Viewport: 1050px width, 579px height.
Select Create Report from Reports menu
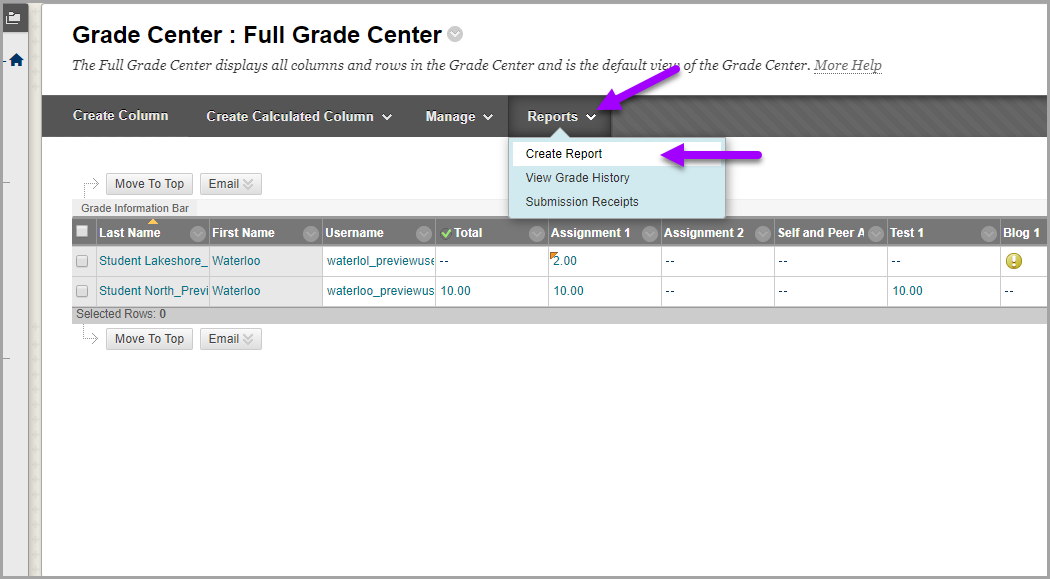coord(564,154)
